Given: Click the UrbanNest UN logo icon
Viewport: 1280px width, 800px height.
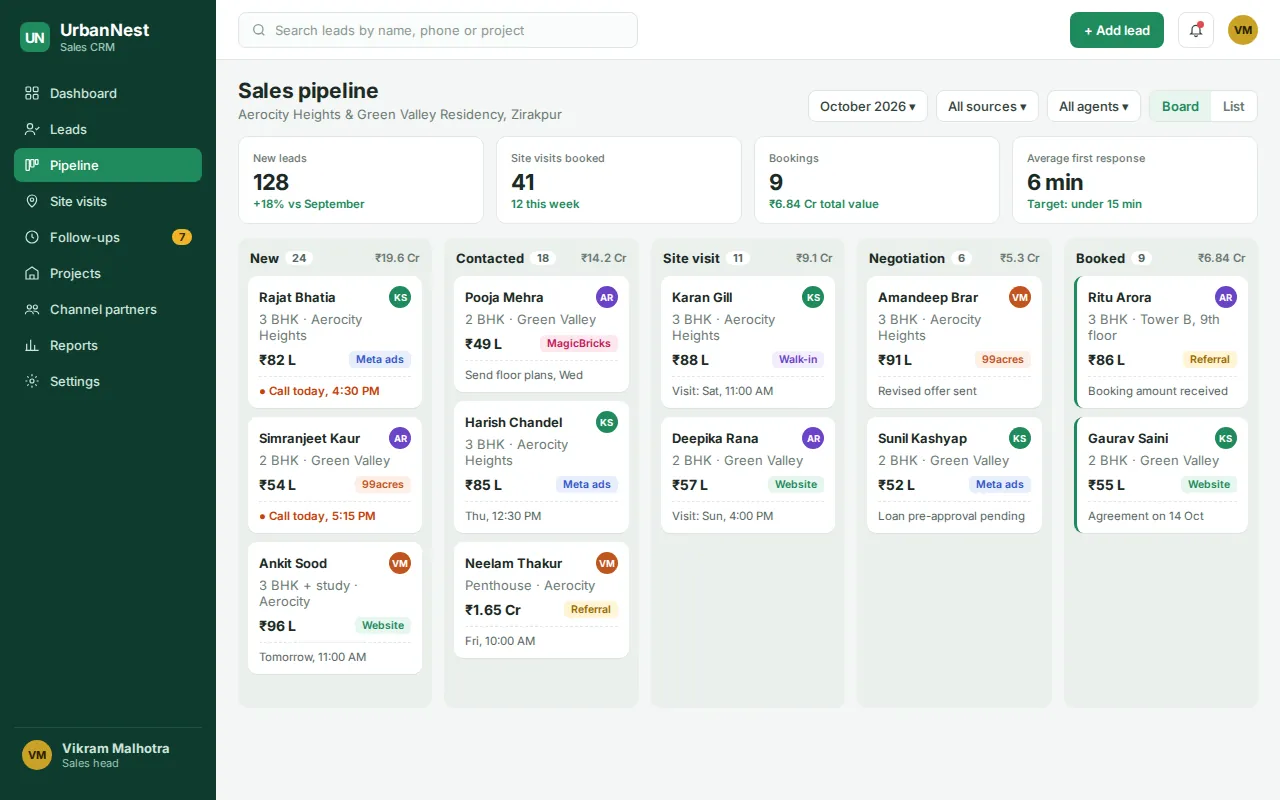Looking at the screenshot, I should pos(35,37).
